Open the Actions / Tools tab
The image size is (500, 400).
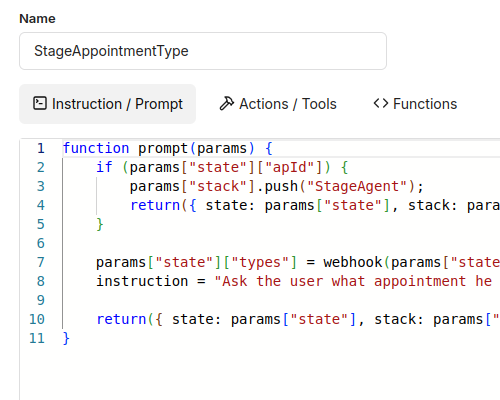coord(278,104)
